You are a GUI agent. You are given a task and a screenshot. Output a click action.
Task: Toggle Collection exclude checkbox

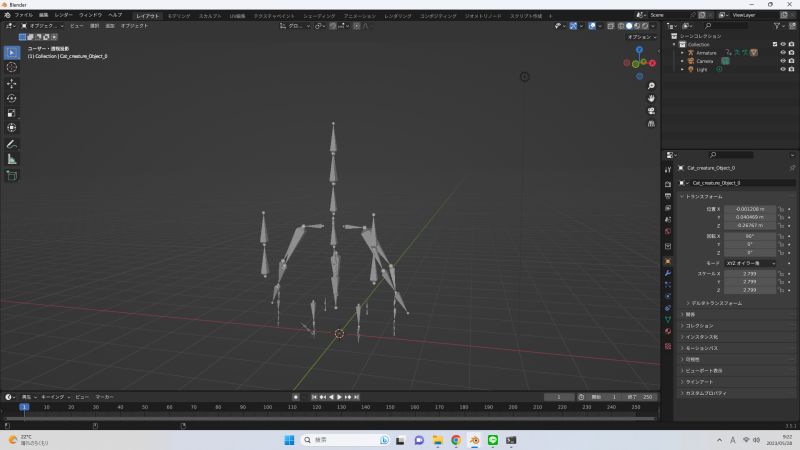(774, 44)
